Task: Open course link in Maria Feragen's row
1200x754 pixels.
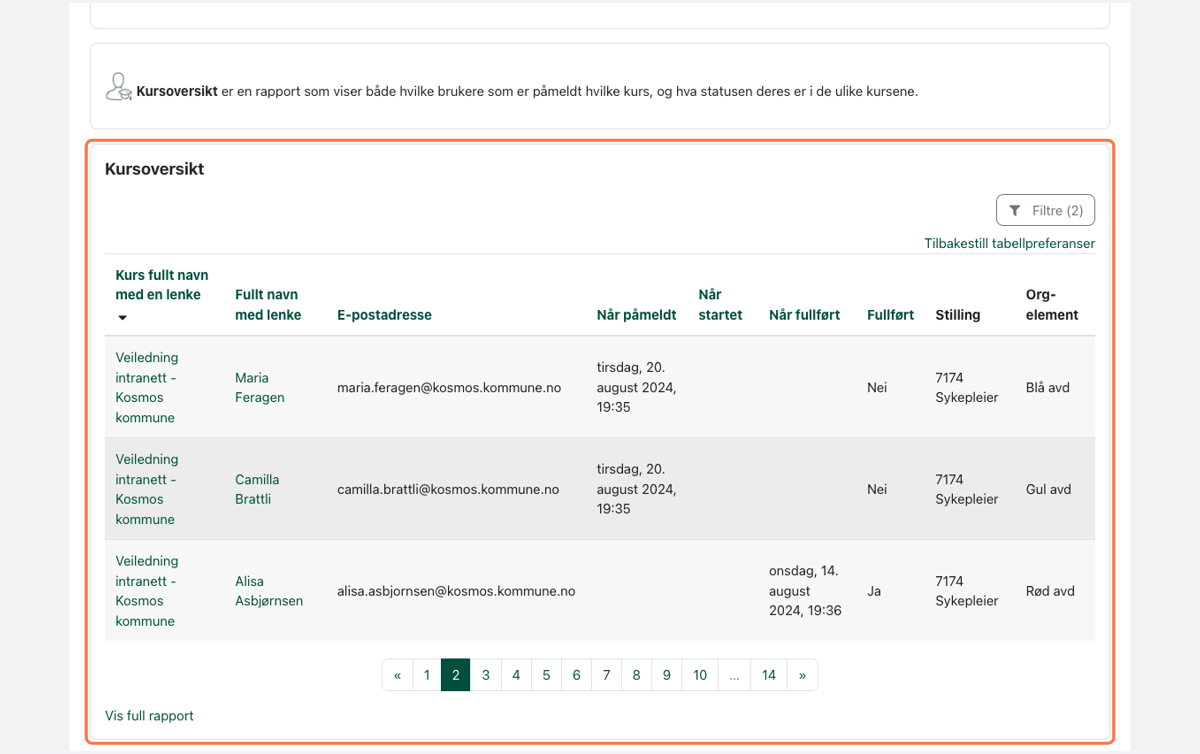Action: point(147,387)
